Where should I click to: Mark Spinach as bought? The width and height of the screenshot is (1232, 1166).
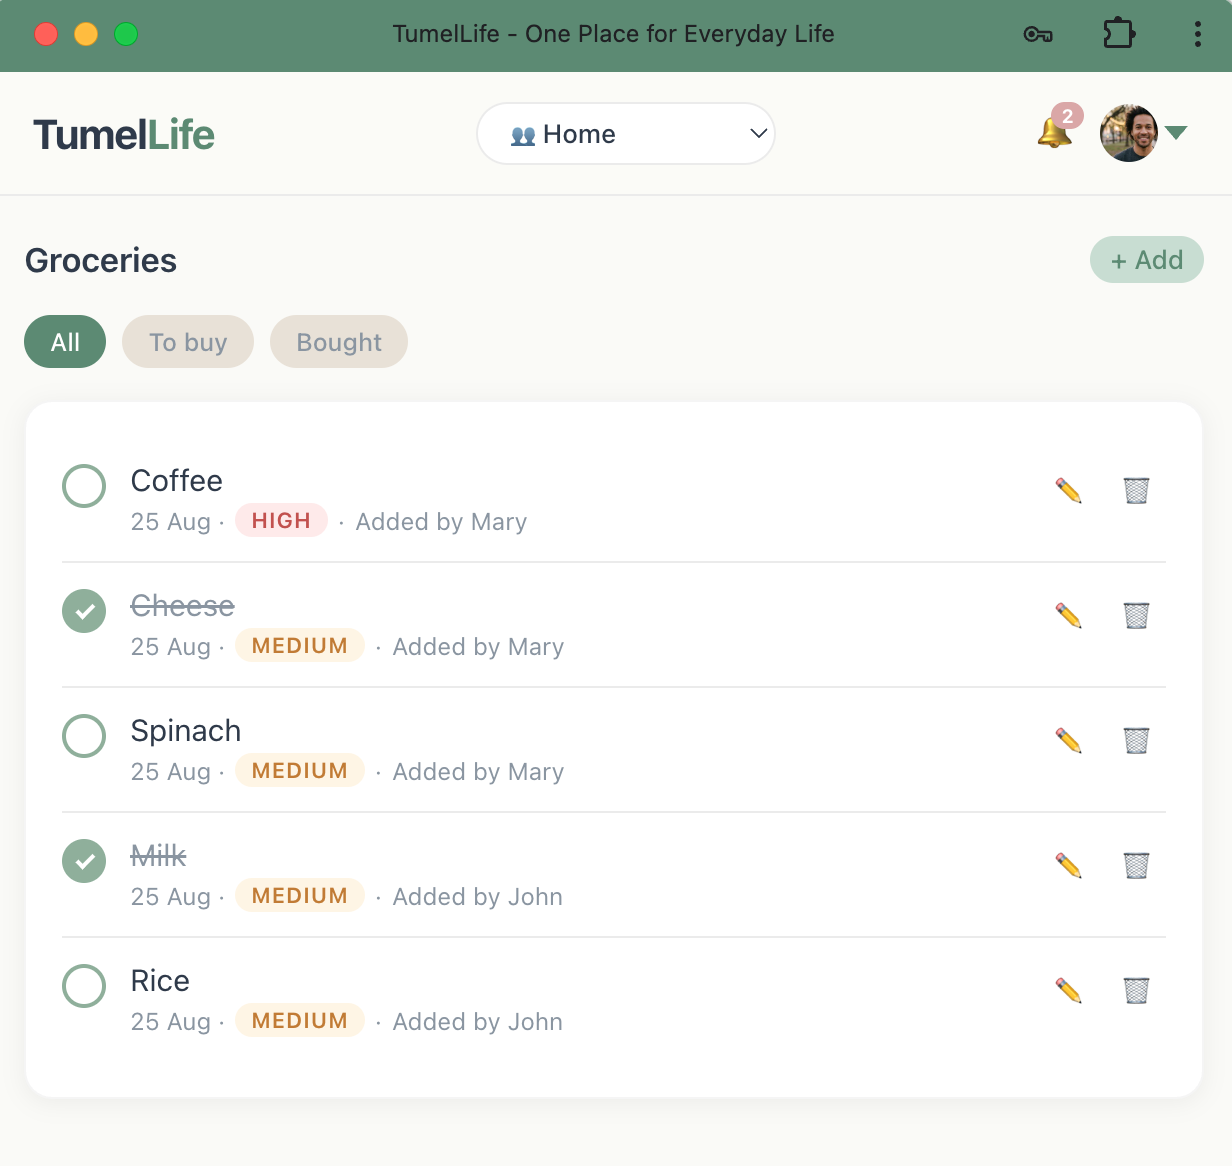84,736
